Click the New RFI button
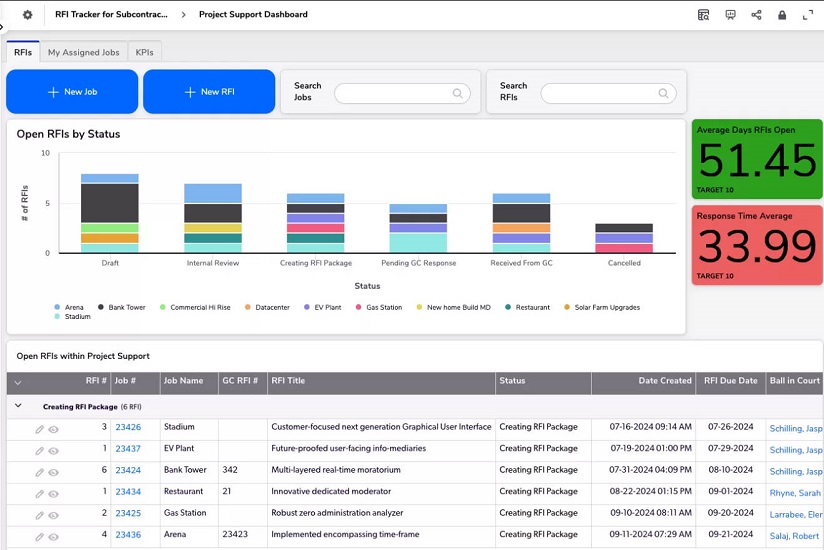This screenshot has height=550, width=824. 209,92
